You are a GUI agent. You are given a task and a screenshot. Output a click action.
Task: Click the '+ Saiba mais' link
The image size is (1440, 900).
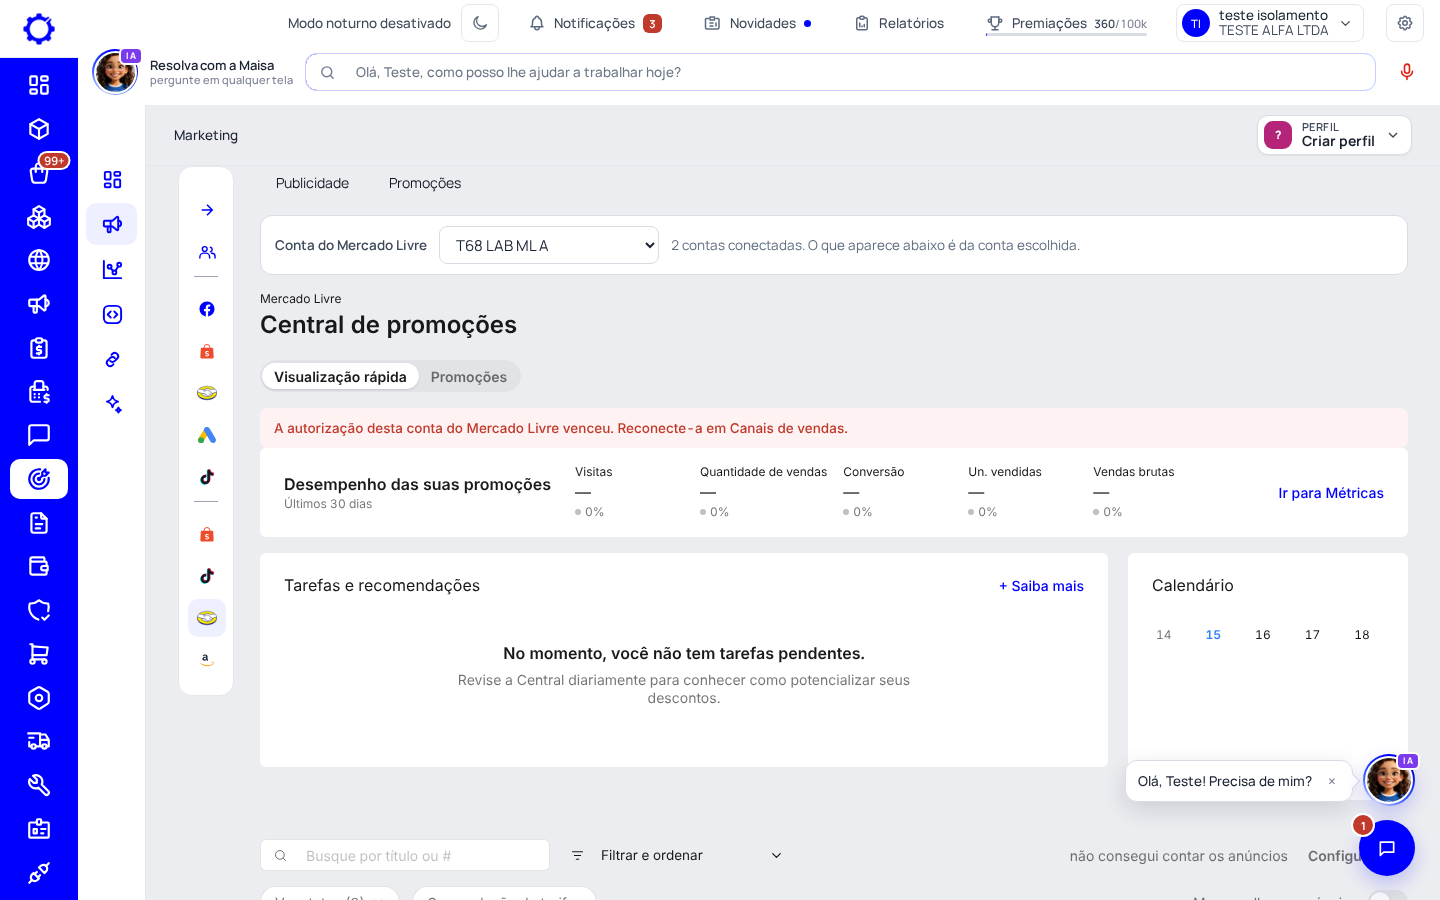coord(1041,586)
